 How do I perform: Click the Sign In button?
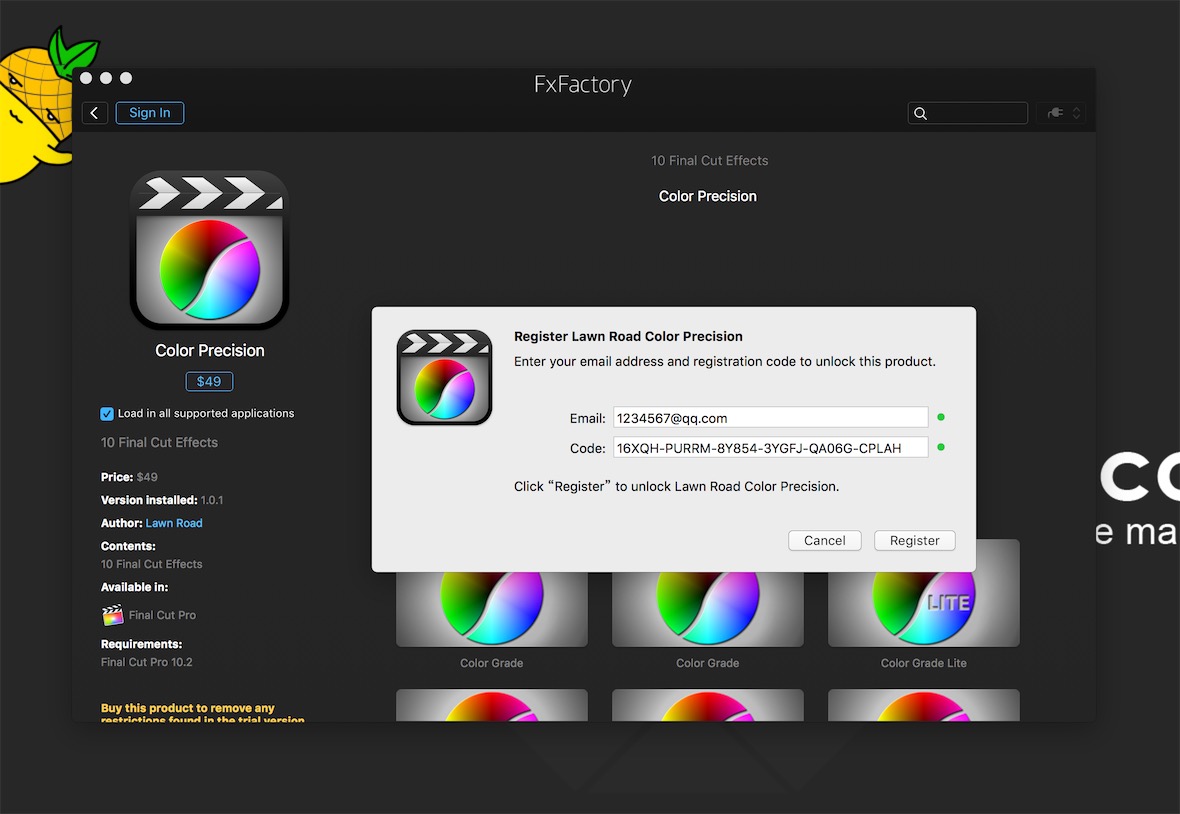coord(150,113)
